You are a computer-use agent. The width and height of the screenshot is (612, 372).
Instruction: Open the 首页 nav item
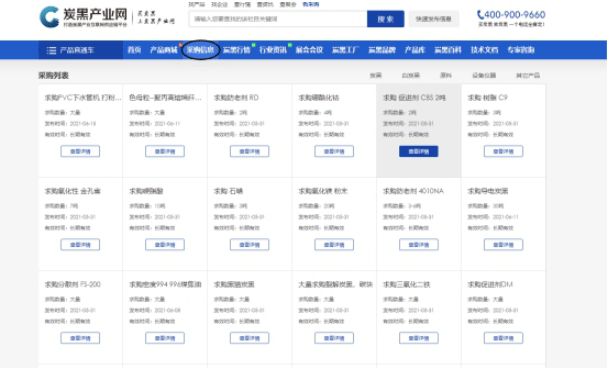click(134, 50)
